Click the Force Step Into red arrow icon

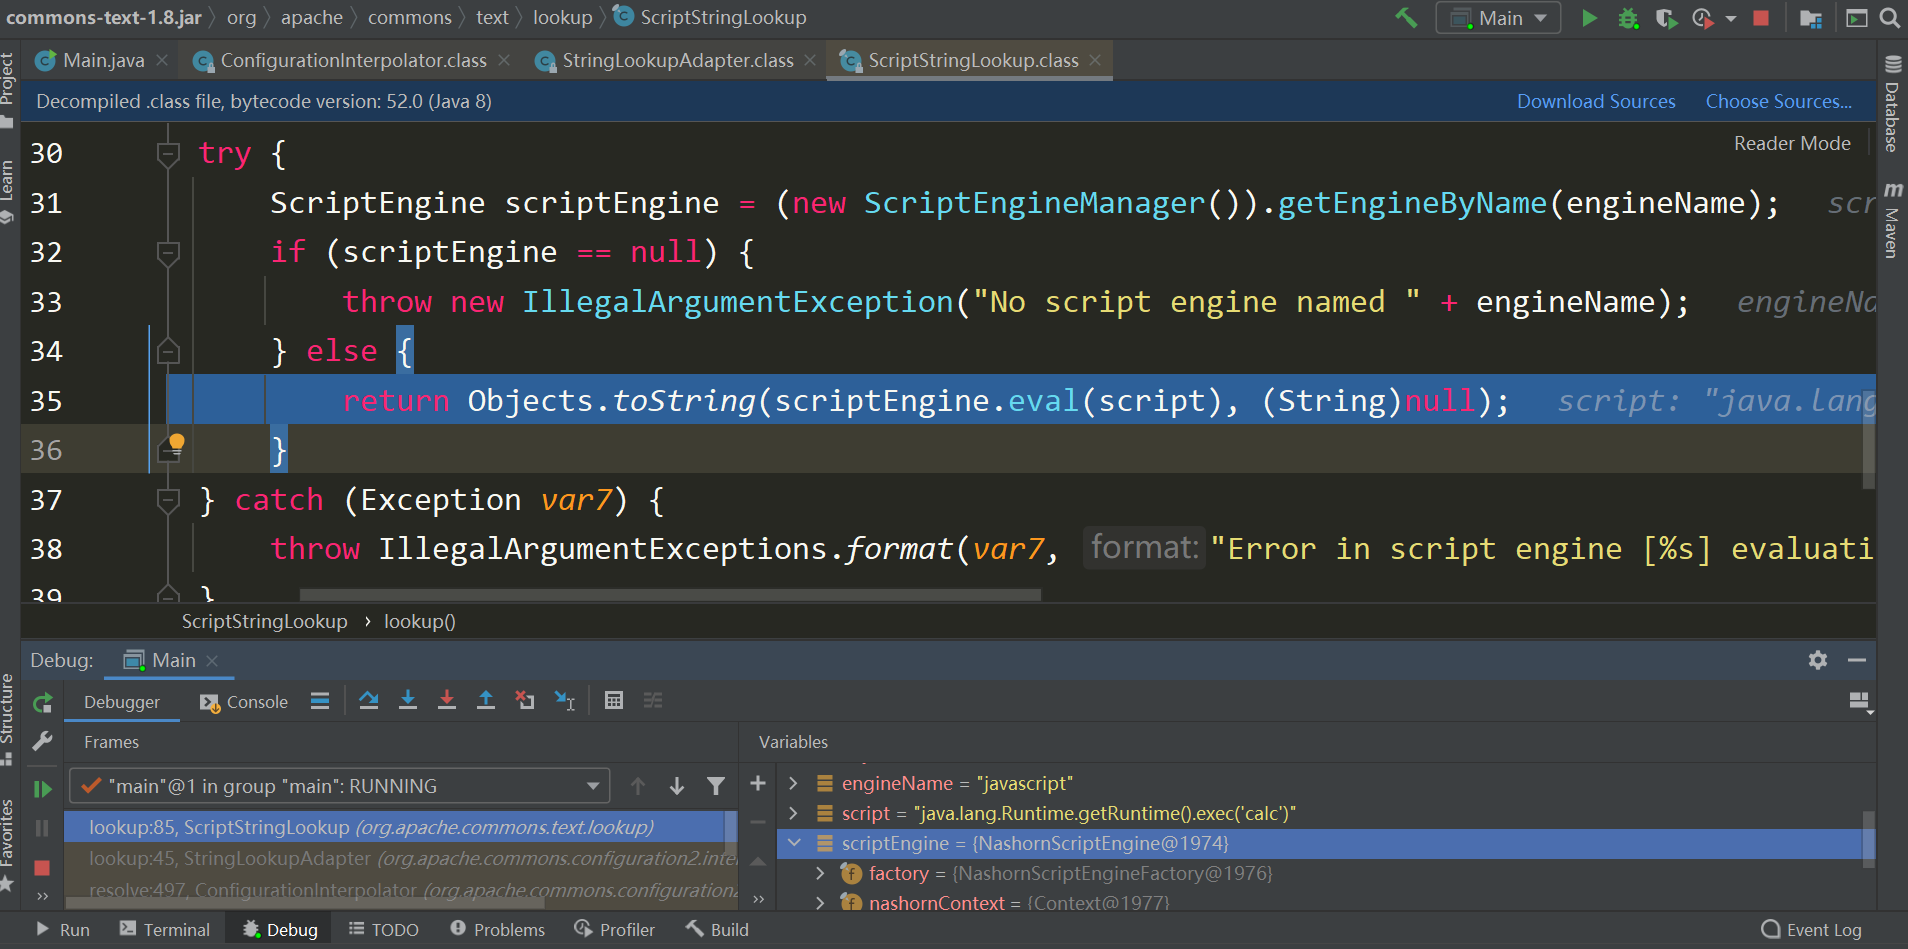[x=447, y=700]
